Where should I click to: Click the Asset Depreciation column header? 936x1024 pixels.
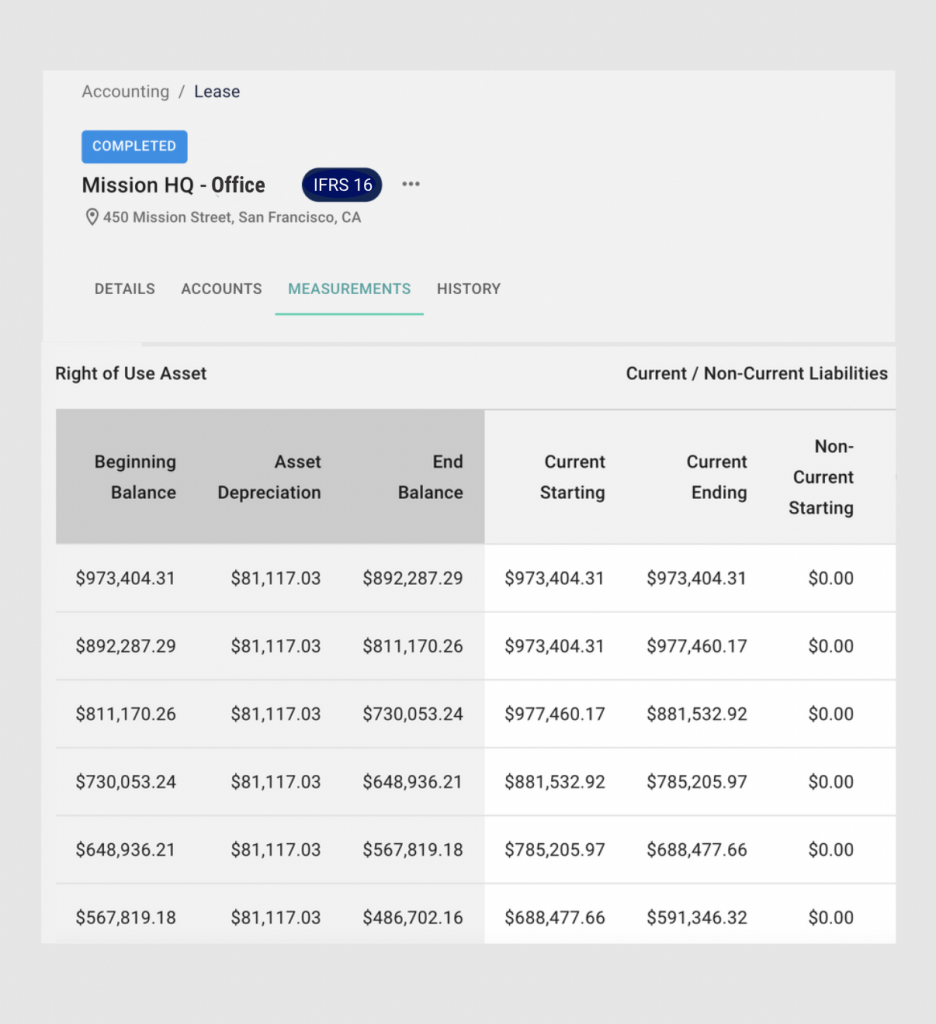click(x=269, y=477)
